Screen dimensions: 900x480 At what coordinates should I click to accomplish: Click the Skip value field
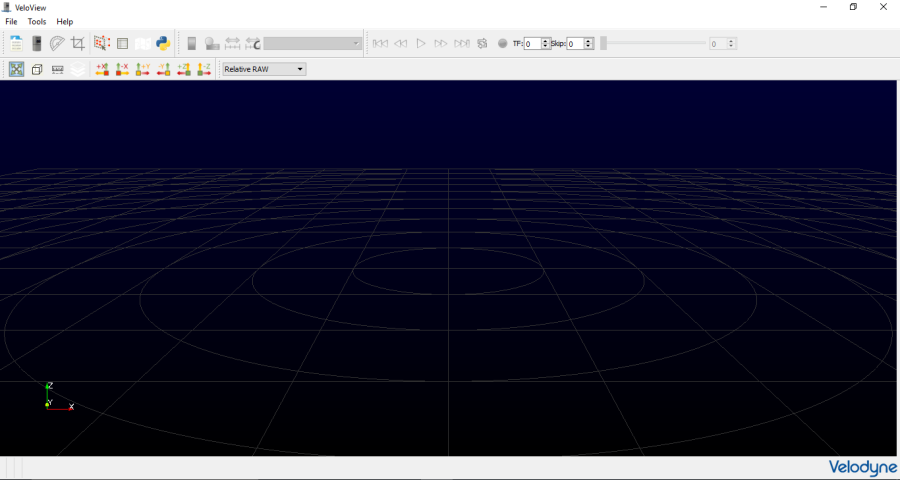click(575, 44)
